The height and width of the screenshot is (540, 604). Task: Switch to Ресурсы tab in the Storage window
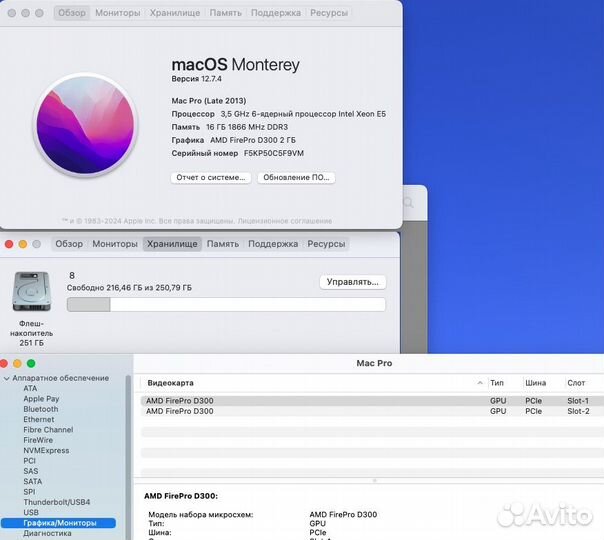pos(326,244)
